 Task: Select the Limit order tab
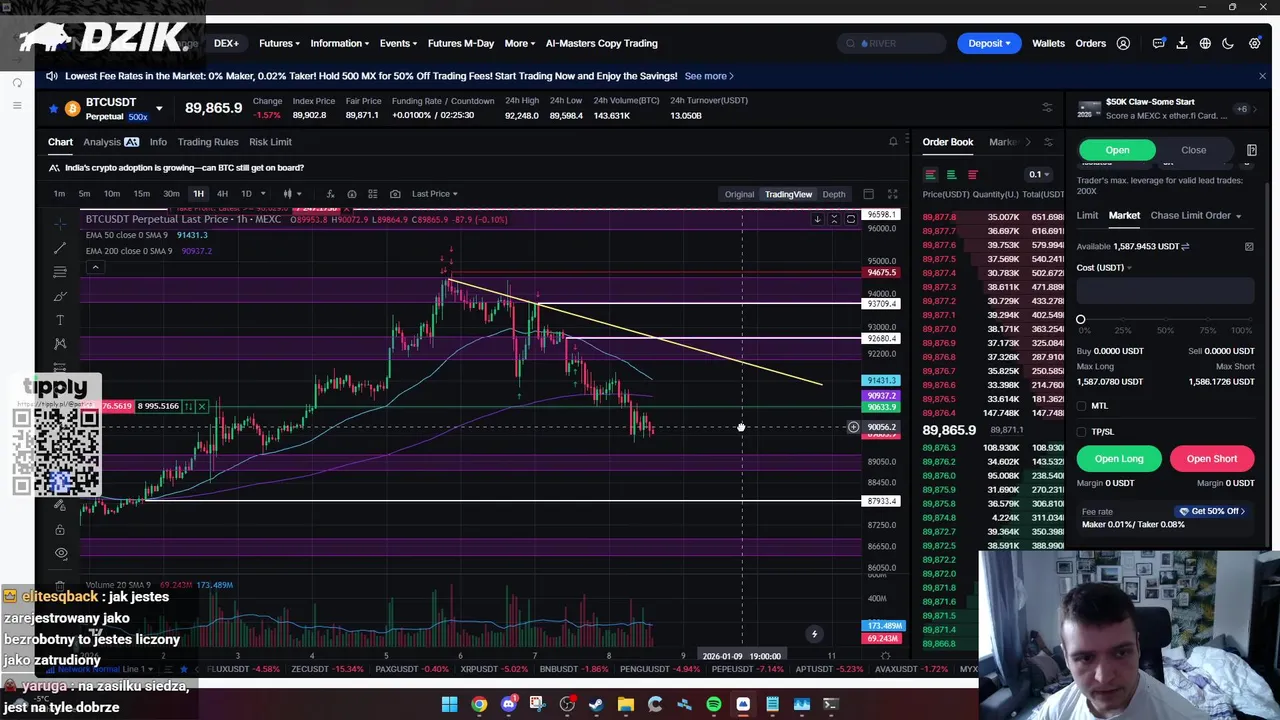pos(1087,215)
